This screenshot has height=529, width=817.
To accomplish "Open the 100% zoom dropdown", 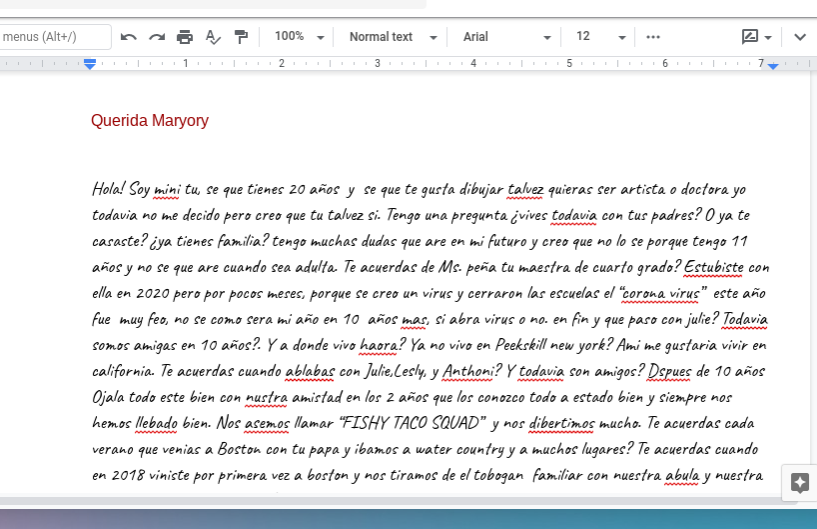I will [300, 36].
